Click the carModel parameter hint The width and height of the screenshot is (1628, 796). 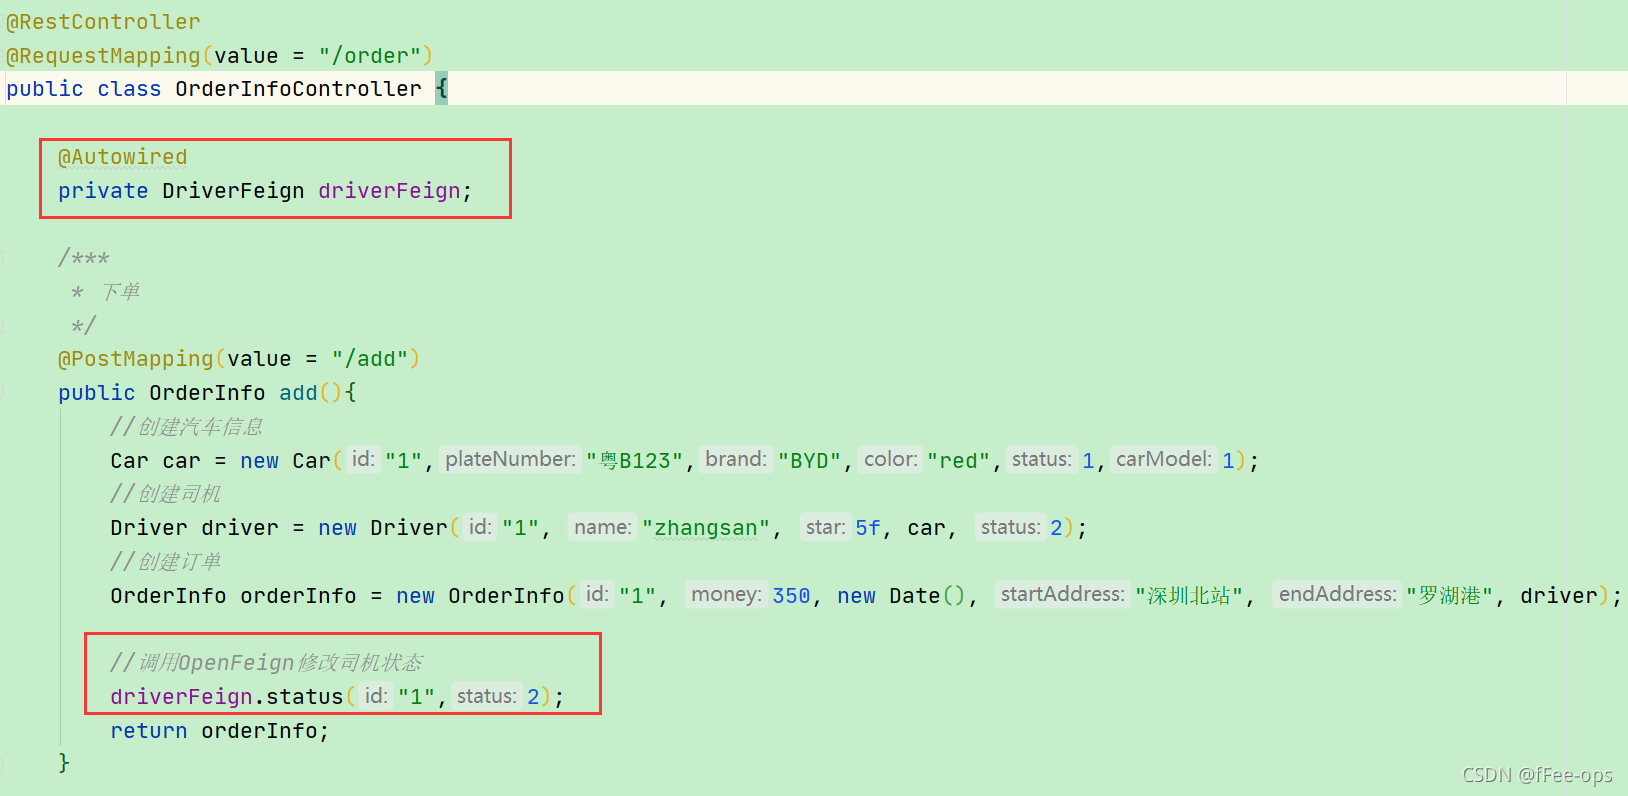click(1164, 459)
